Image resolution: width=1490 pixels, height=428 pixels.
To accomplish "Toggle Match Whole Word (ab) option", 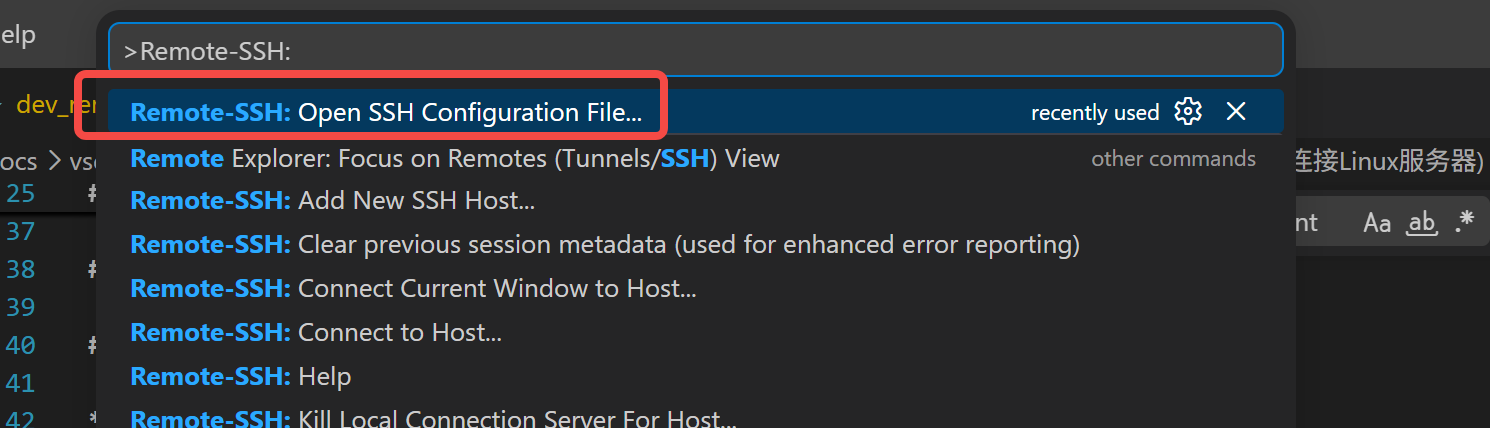I will pos(1421,223).
